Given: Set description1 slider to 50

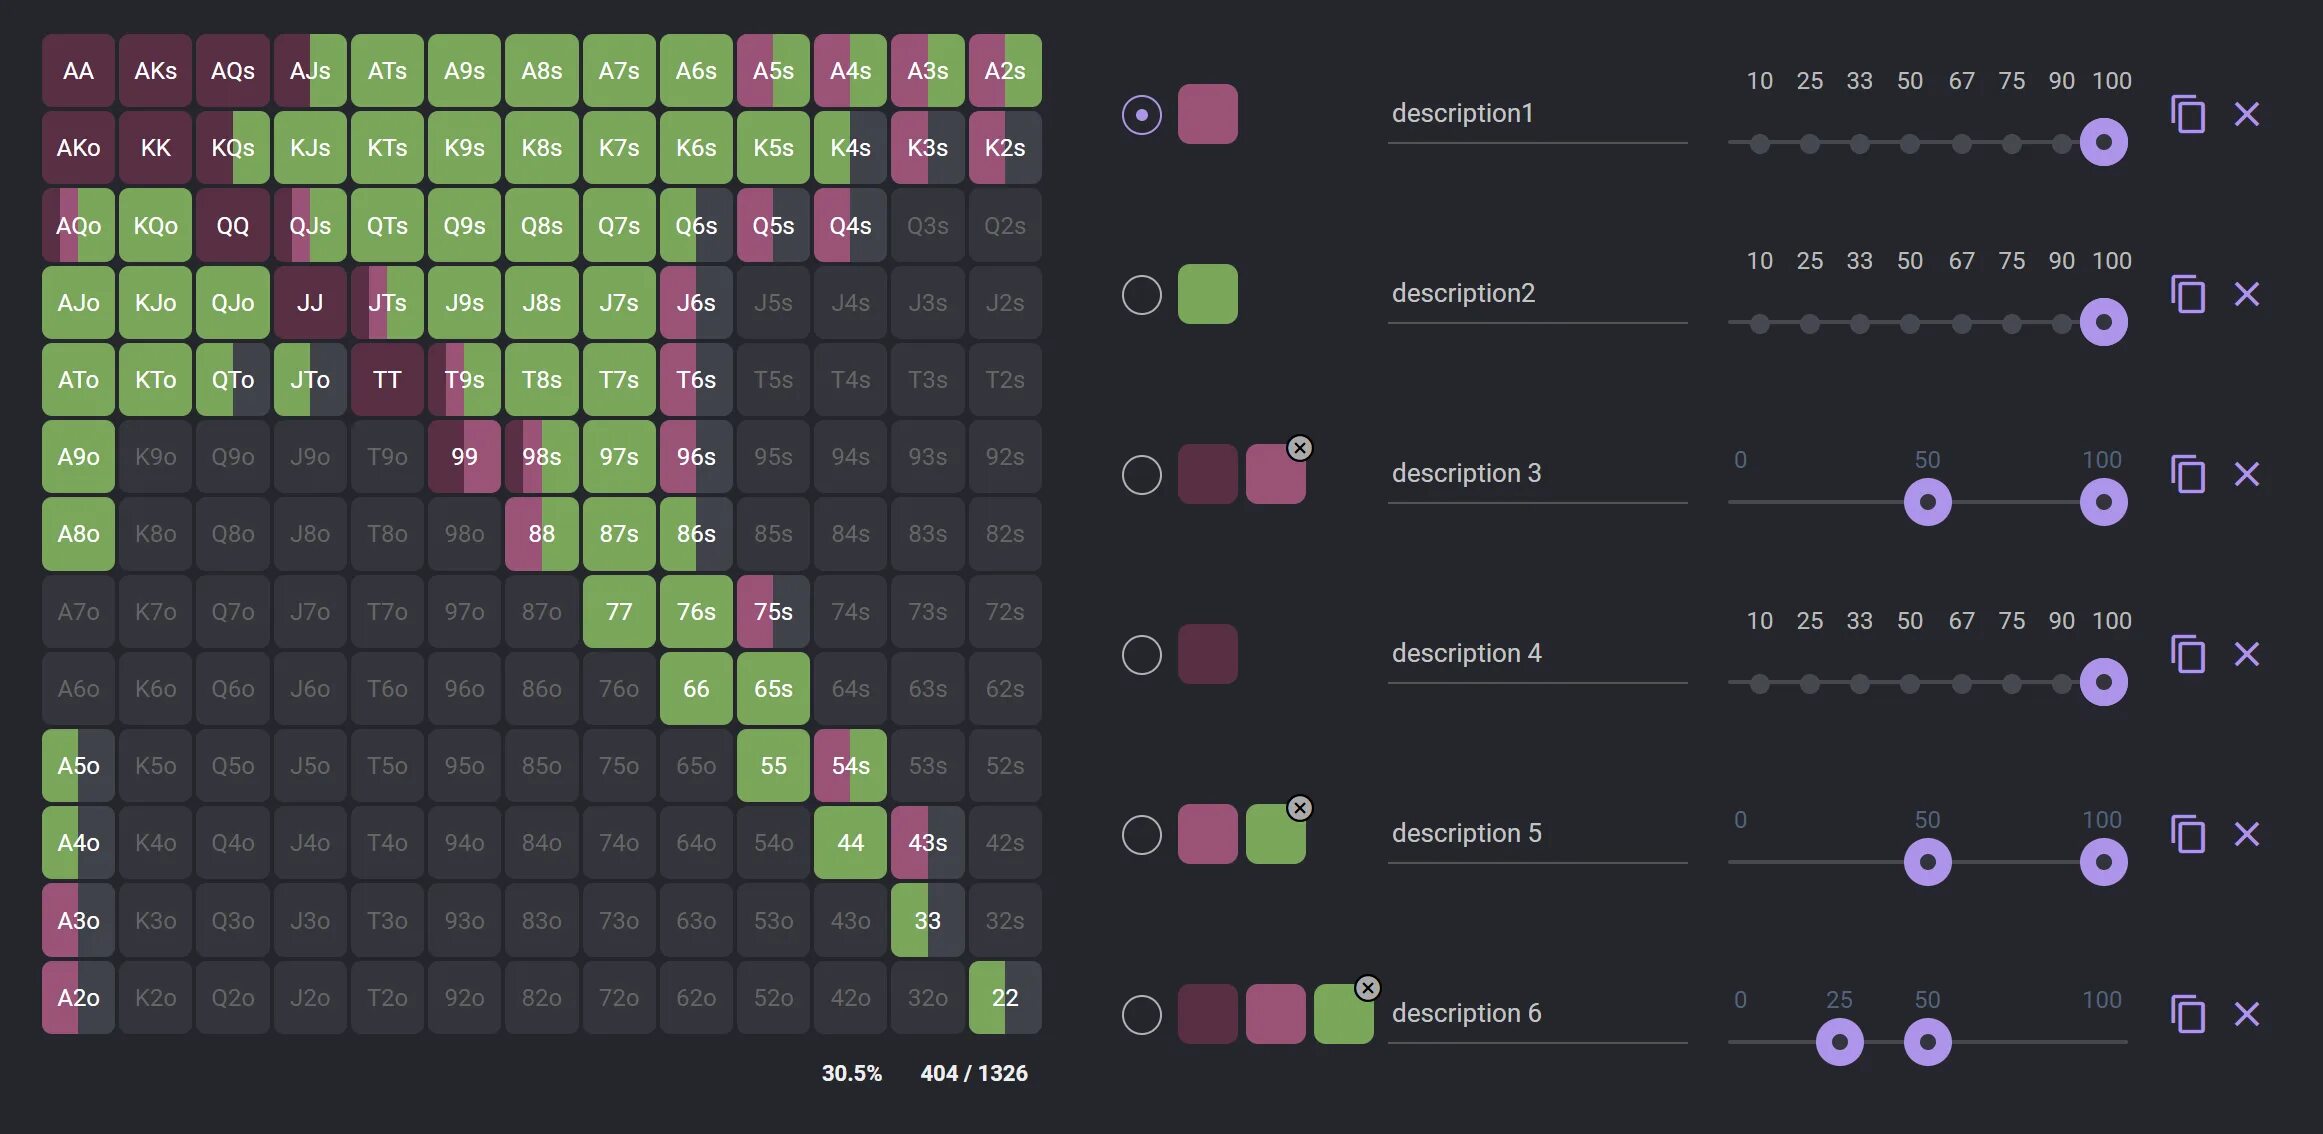Looking at the screenshot, I should tap(1909, 144).
